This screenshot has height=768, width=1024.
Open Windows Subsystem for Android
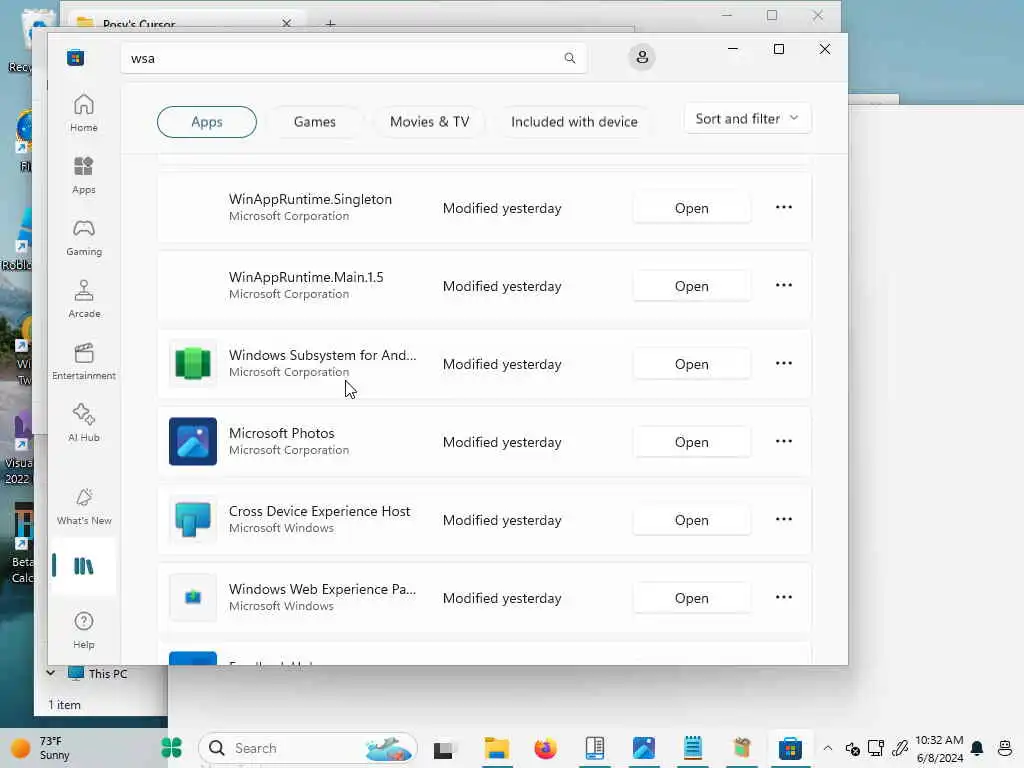click(691, 364)
